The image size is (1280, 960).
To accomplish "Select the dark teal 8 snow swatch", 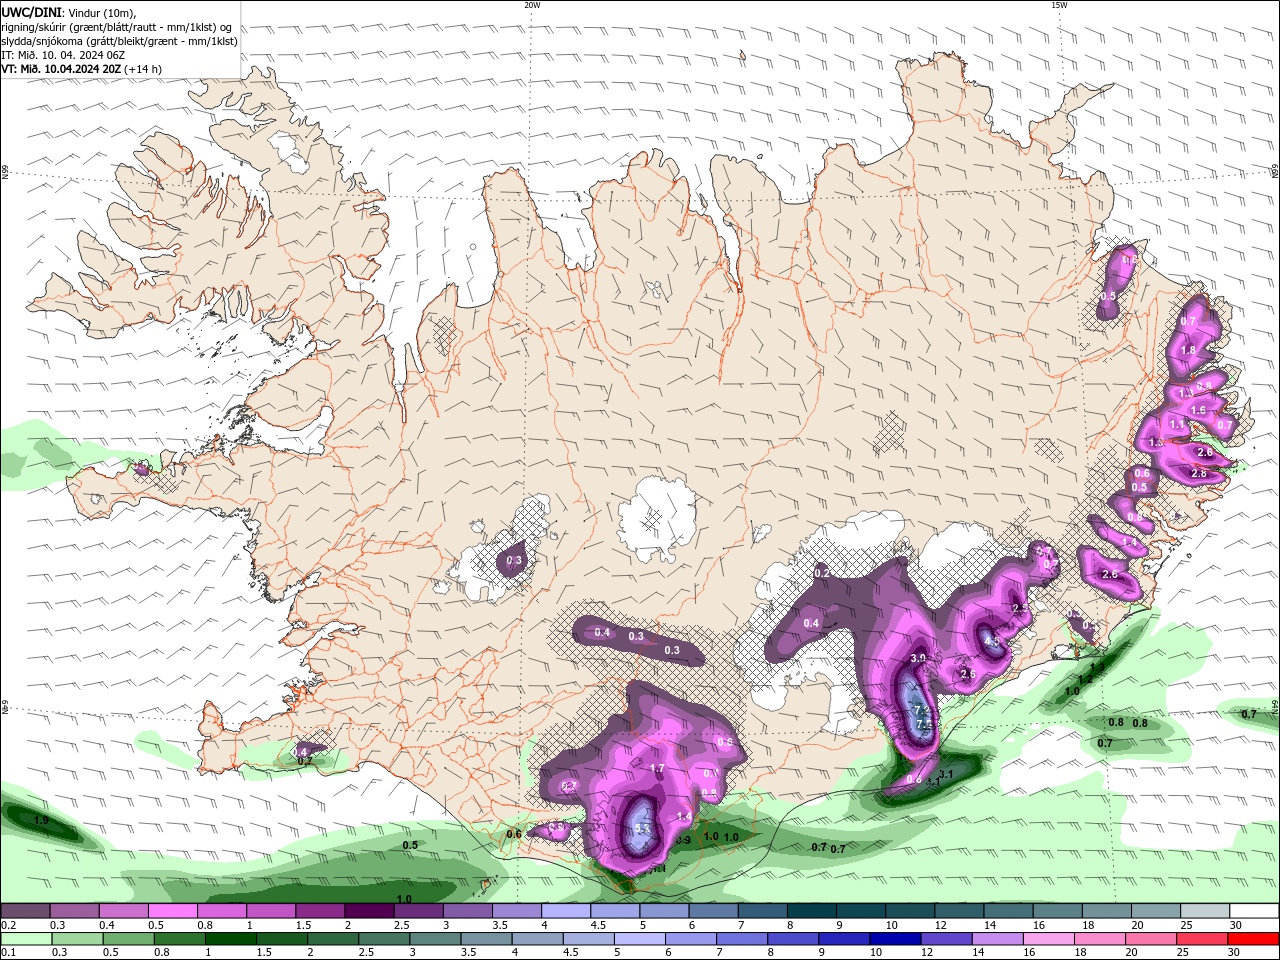I will [x=811, y=911].
